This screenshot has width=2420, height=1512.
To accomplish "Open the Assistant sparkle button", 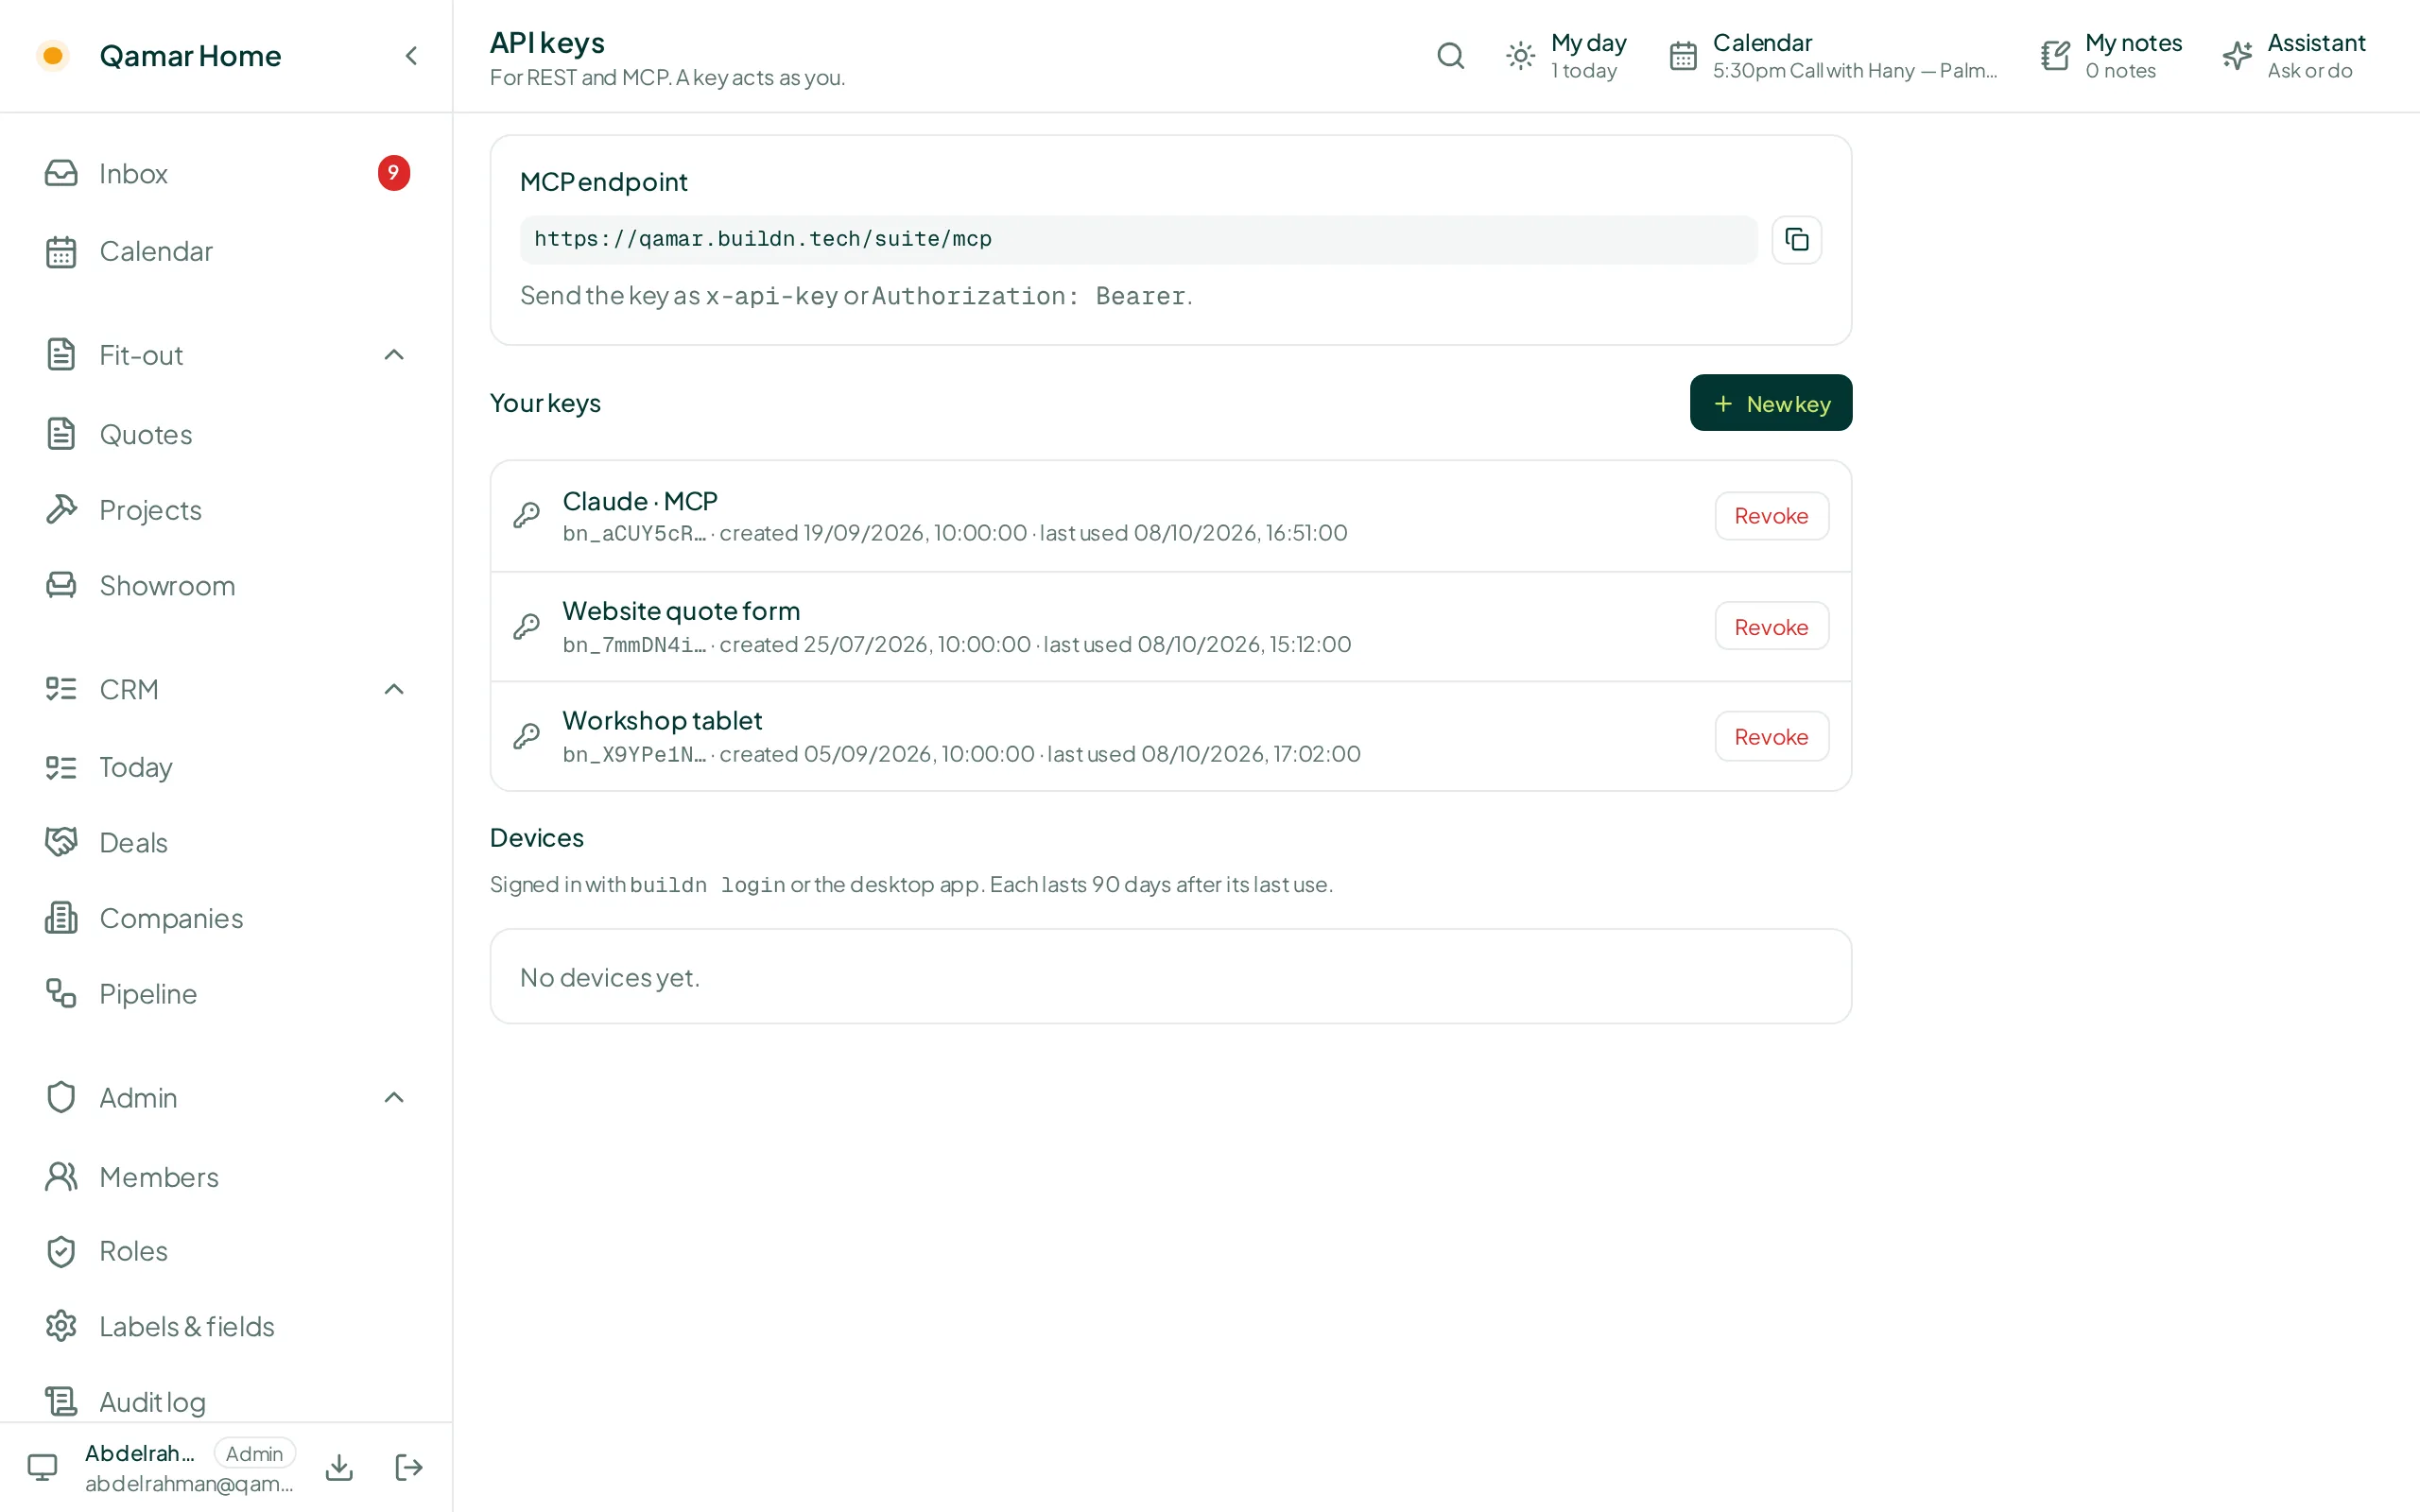I will (x=2294, y=56).
